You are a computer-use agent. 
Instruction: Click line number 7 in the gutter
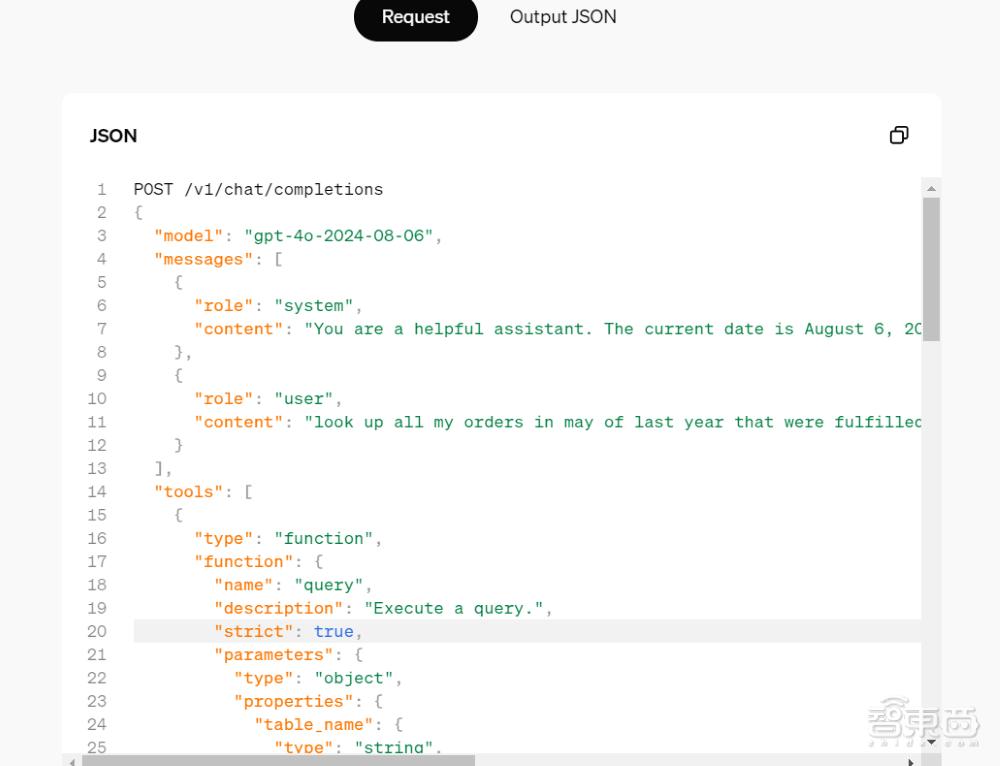tap(101, 329)
